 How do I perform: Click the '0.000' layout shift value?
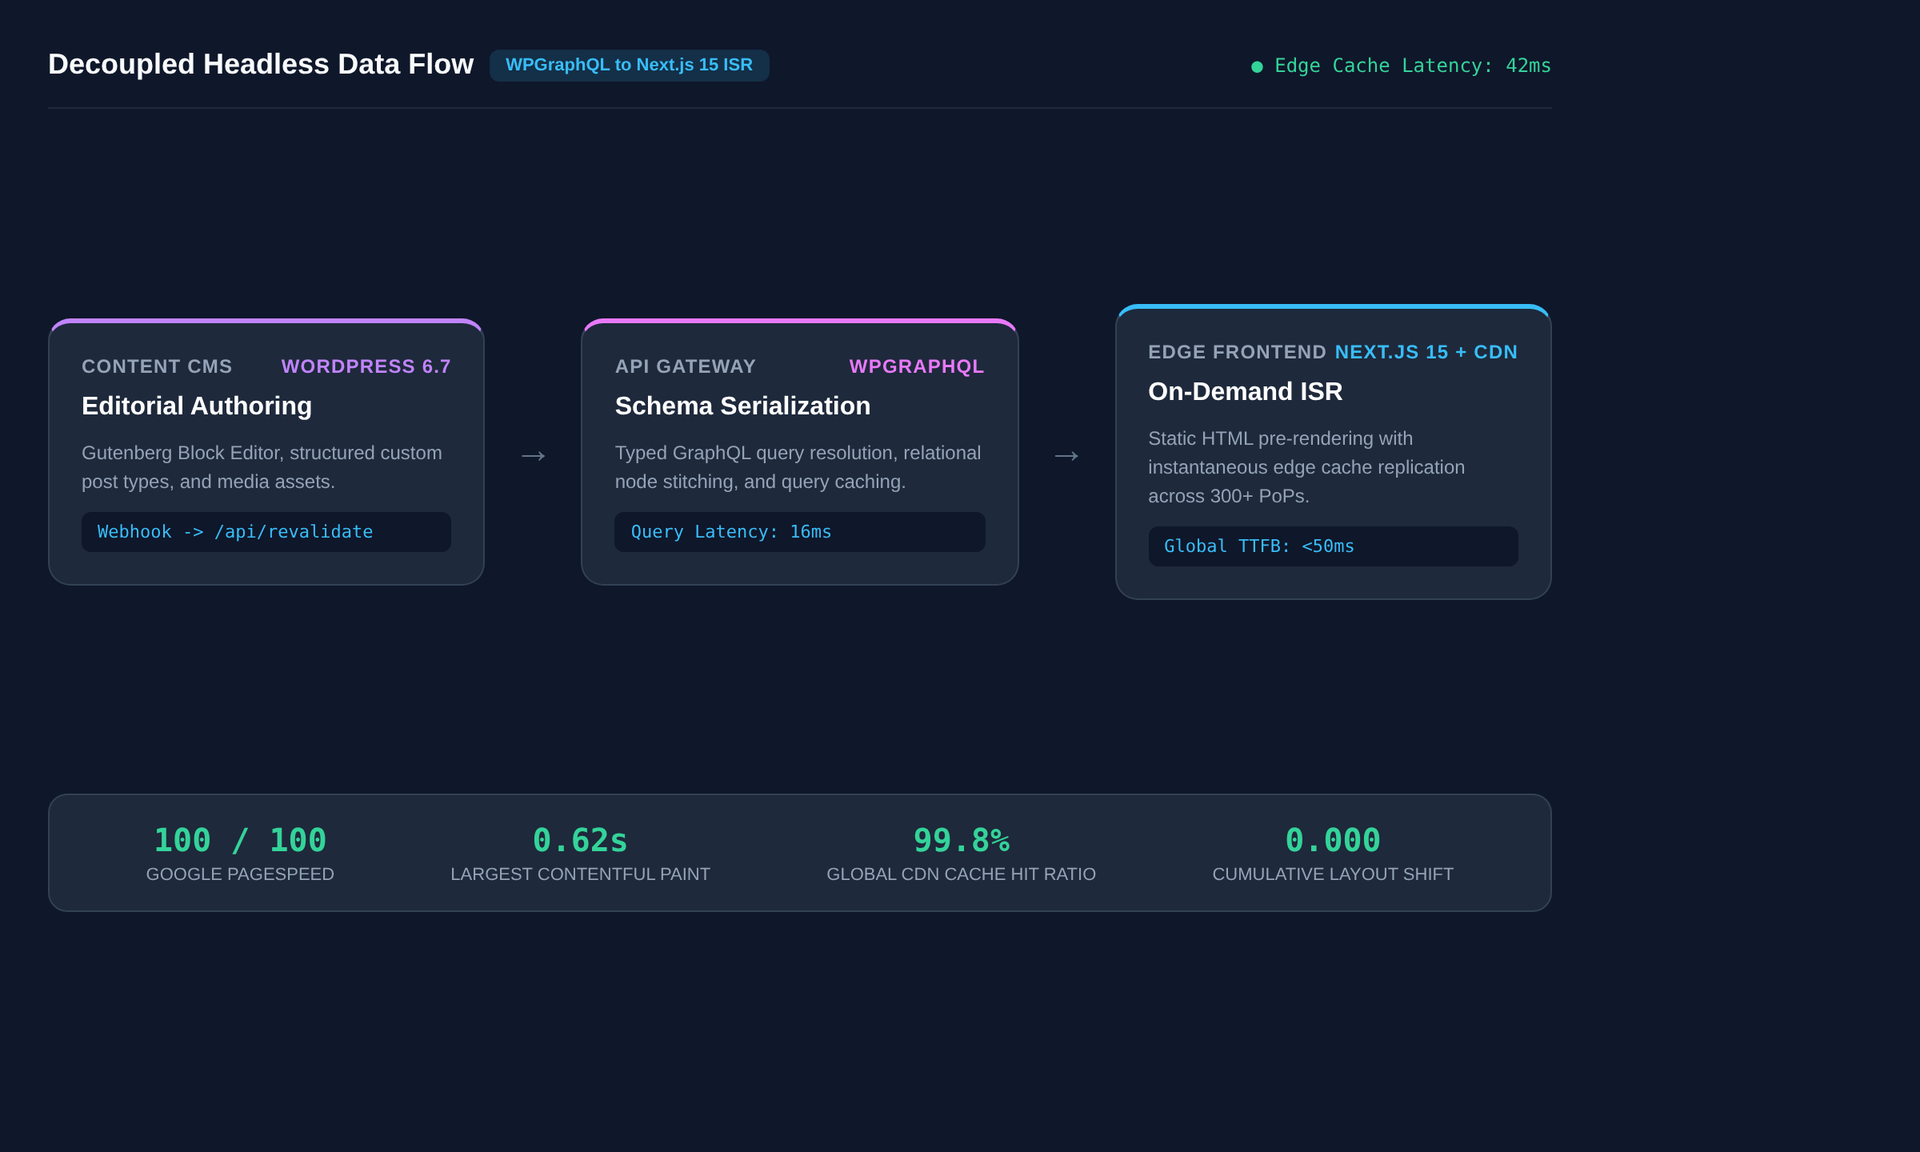pos(1333,840)
